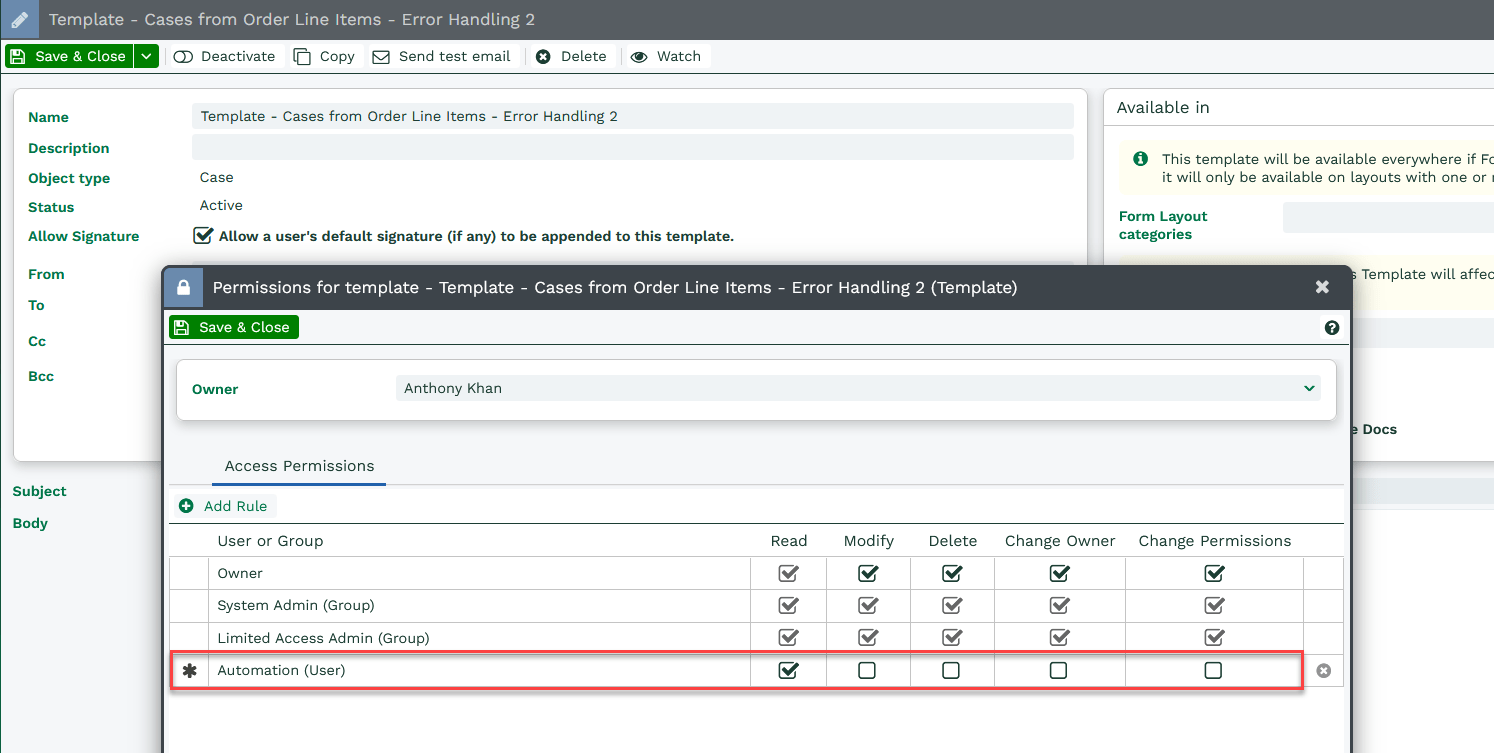Enable Change Owner for Automation (User)
Image resolution: width=1494 pixels, height=753 pixels.
1058,670
